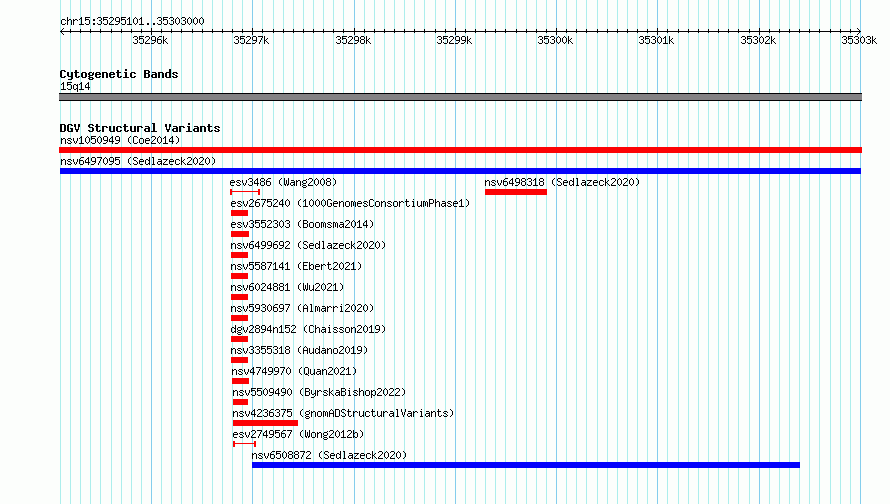This screenshot has width=890, height=504.
Task: Open esv2749567 (Wong2012b) variant
Action: [298, 434]
